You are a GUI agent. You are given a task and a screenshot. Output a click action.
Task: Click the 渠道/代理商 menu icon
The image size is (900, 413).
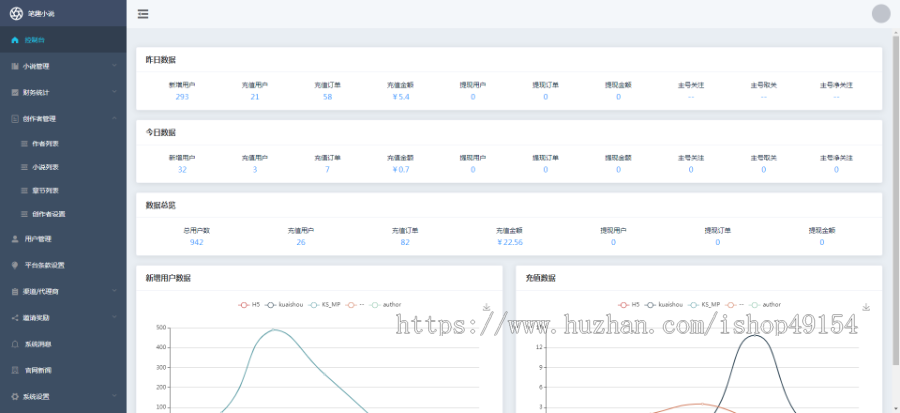point(15,291)
